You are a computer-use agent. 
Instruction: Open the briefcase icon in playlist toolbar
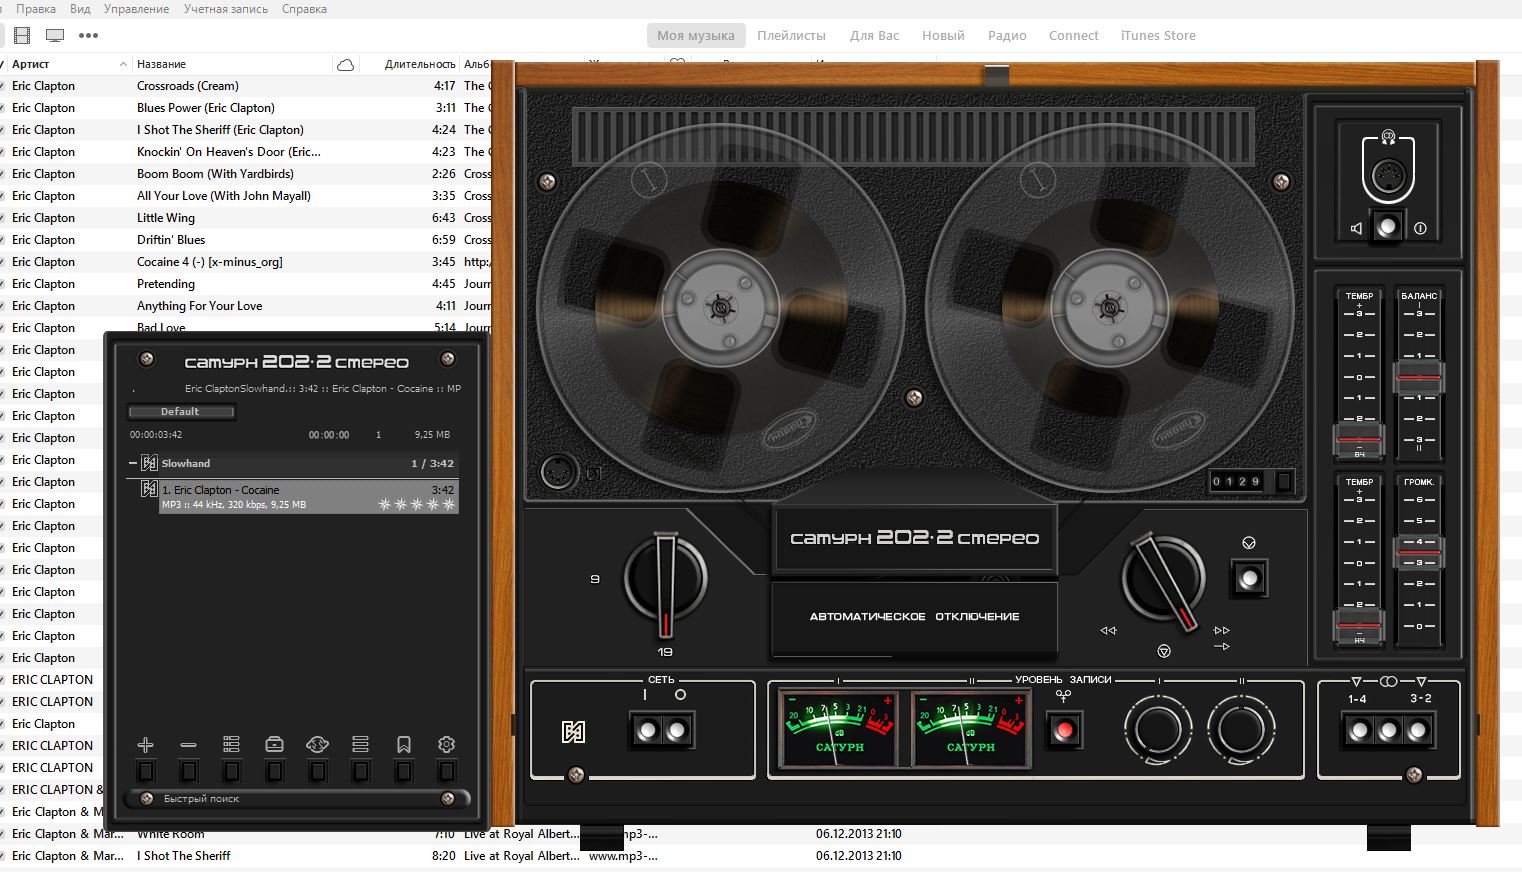274,745
